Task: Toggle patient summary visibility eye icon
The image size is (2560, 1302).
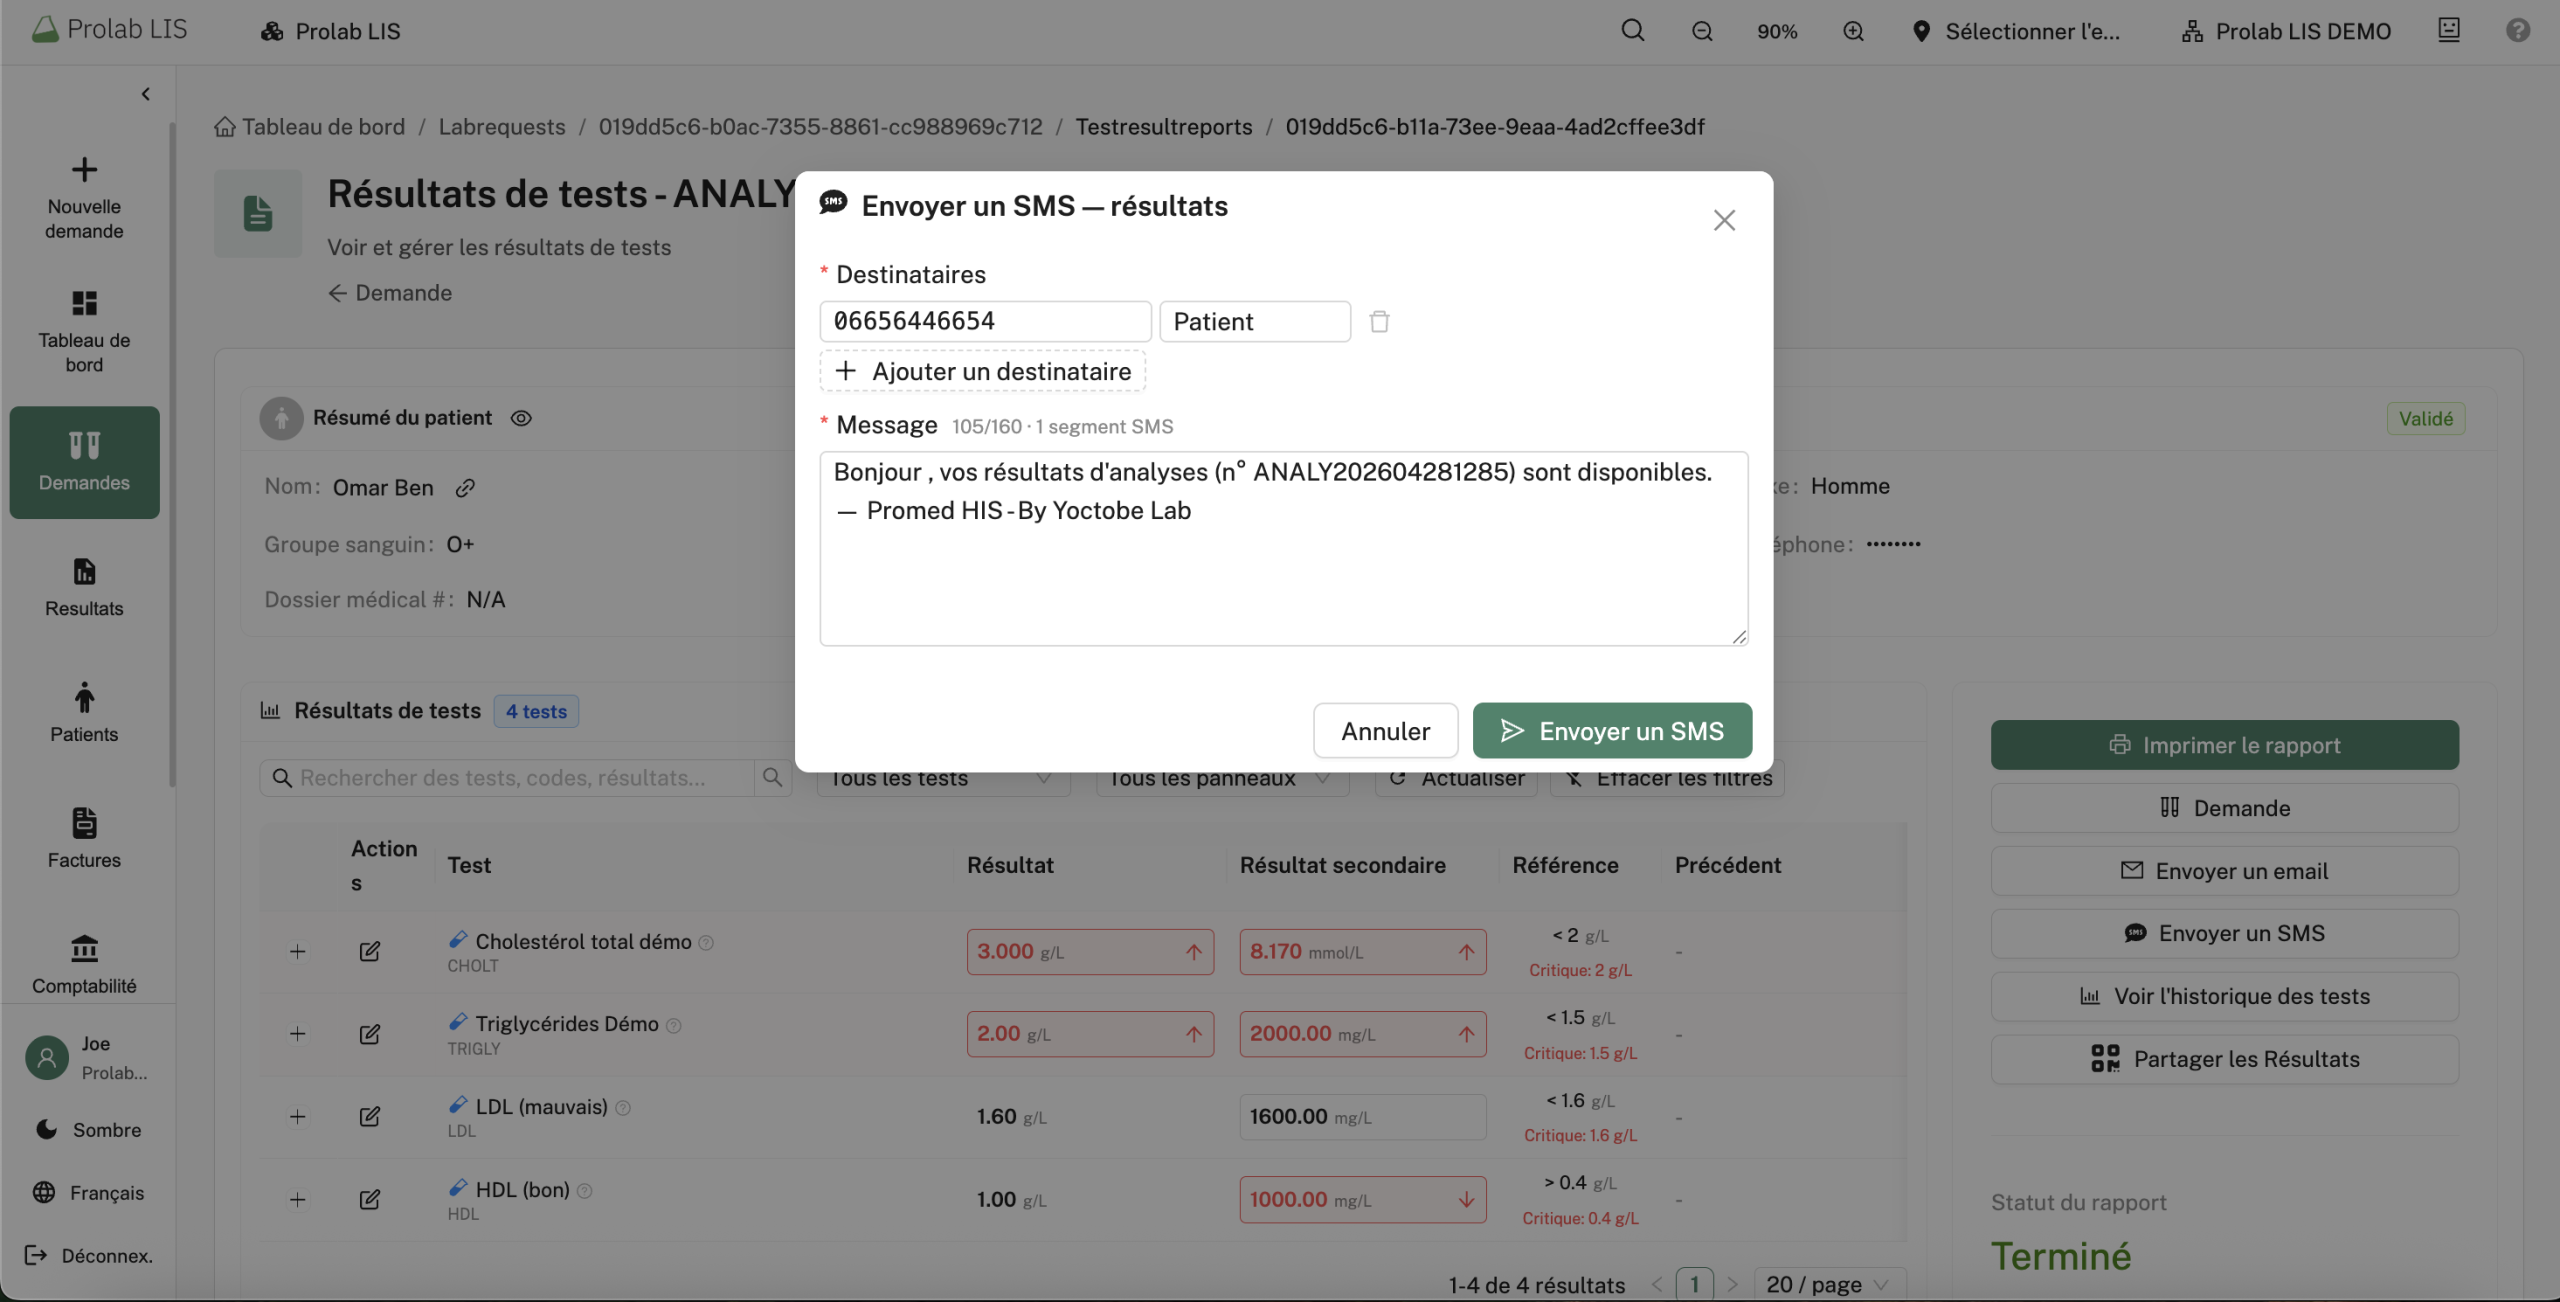Action: pos(521,418)
